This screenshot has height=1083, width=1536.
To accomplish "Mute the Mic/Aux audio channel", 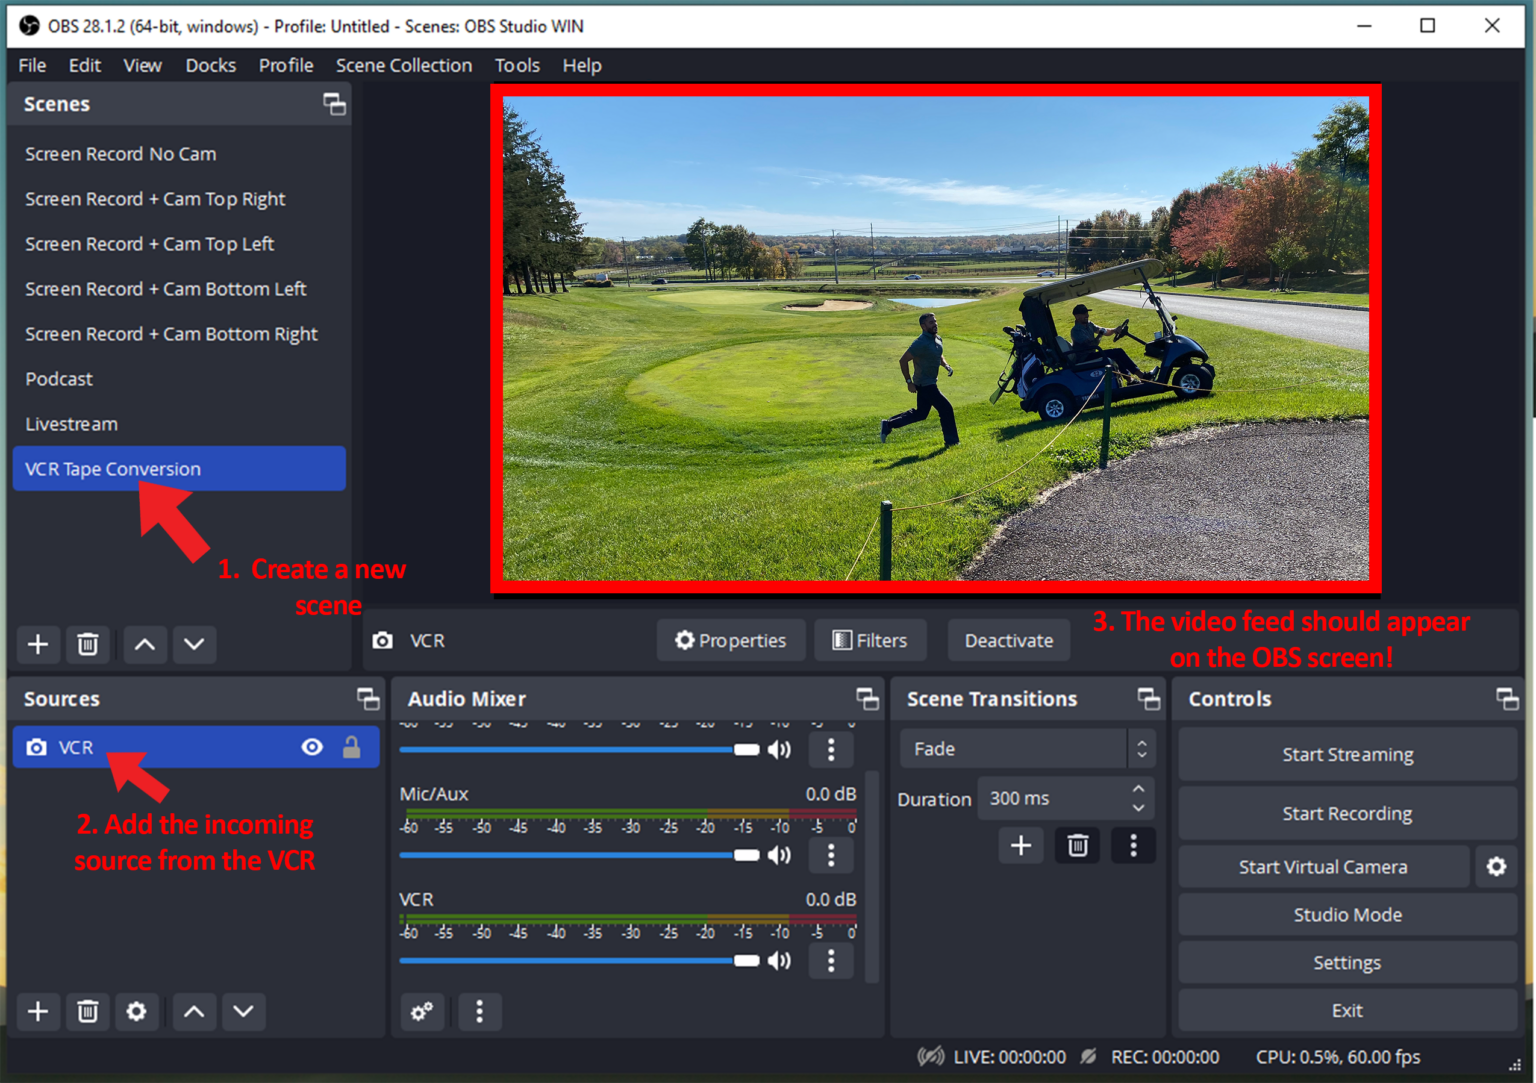I will click(x=779, y=855).
